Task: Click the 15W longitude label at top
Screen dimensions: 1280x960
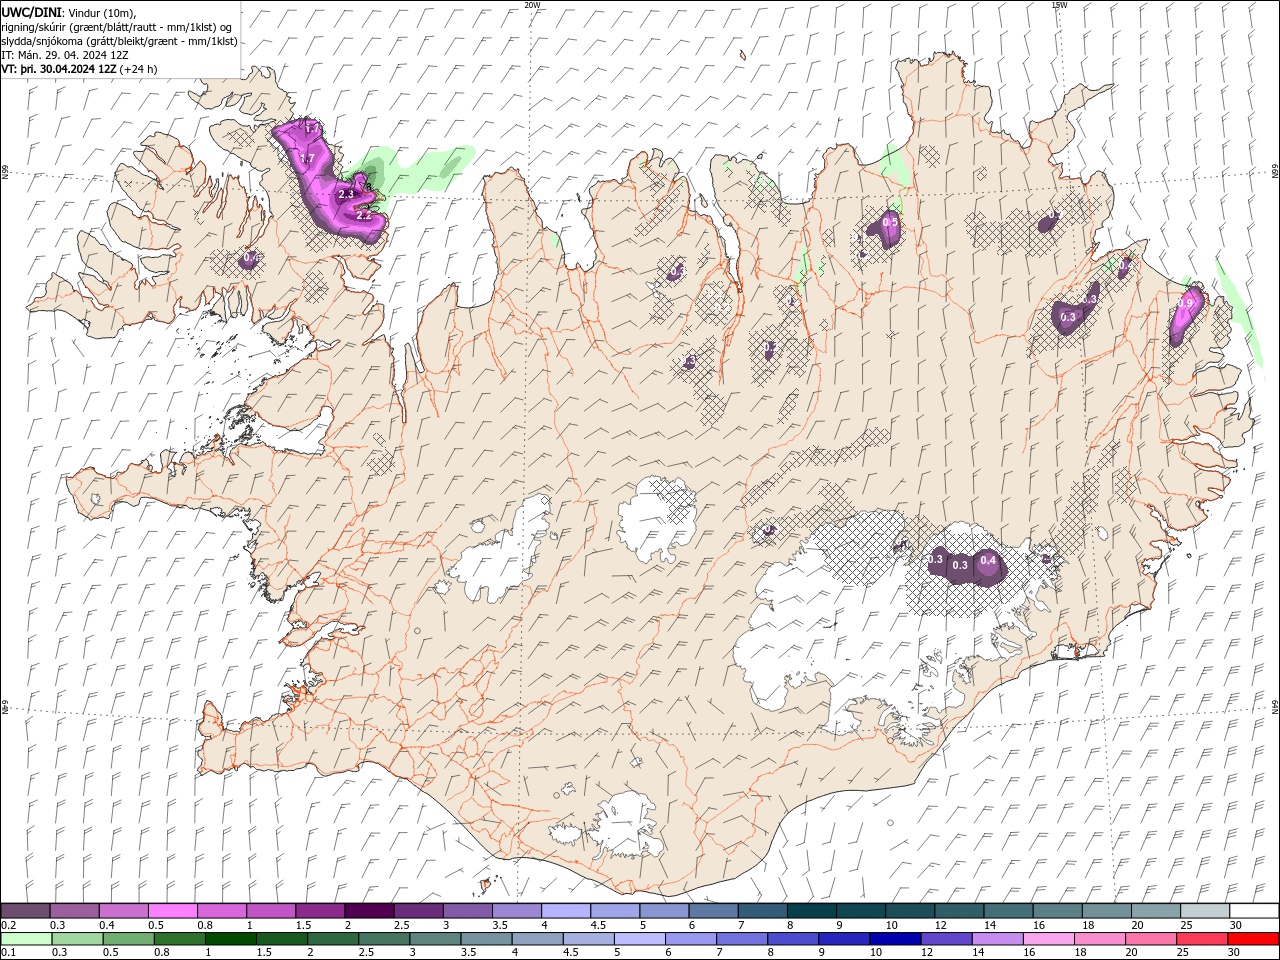Action: (x=1059, y=5)
